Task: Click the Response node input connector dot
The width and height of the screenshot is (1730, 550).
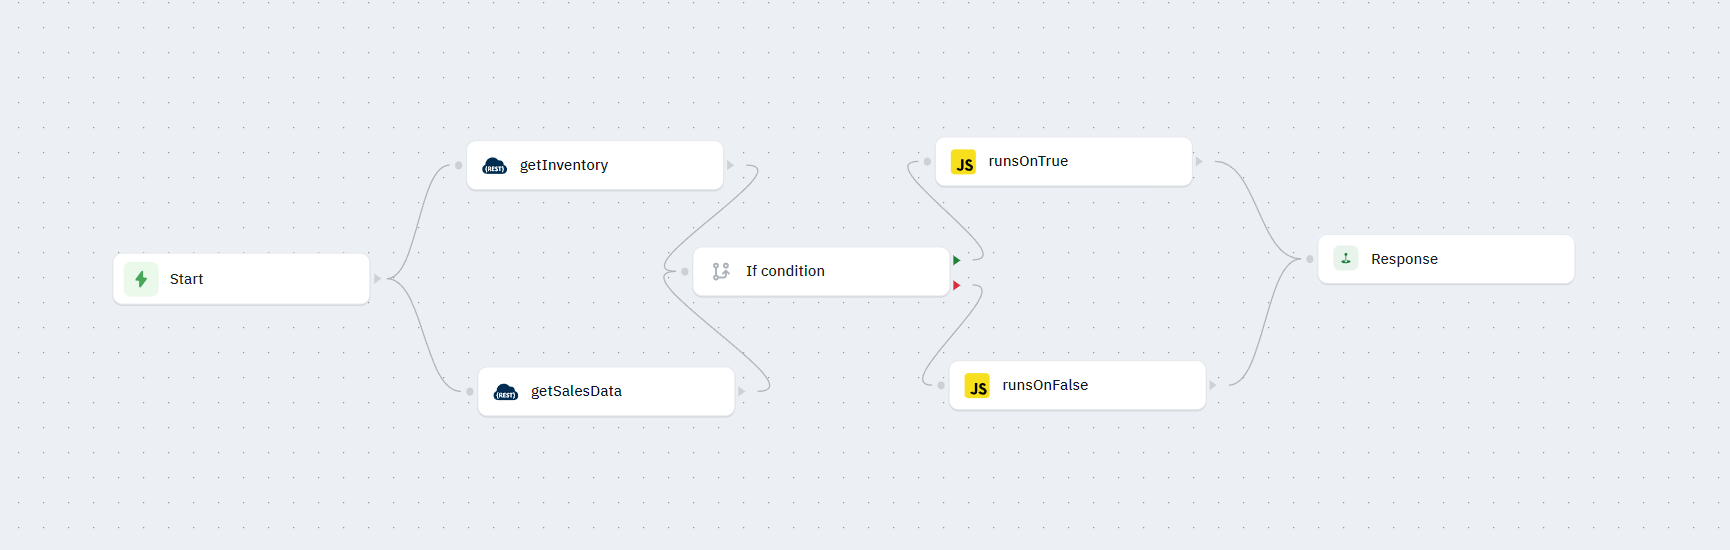Action: [x=1310, y=259]
